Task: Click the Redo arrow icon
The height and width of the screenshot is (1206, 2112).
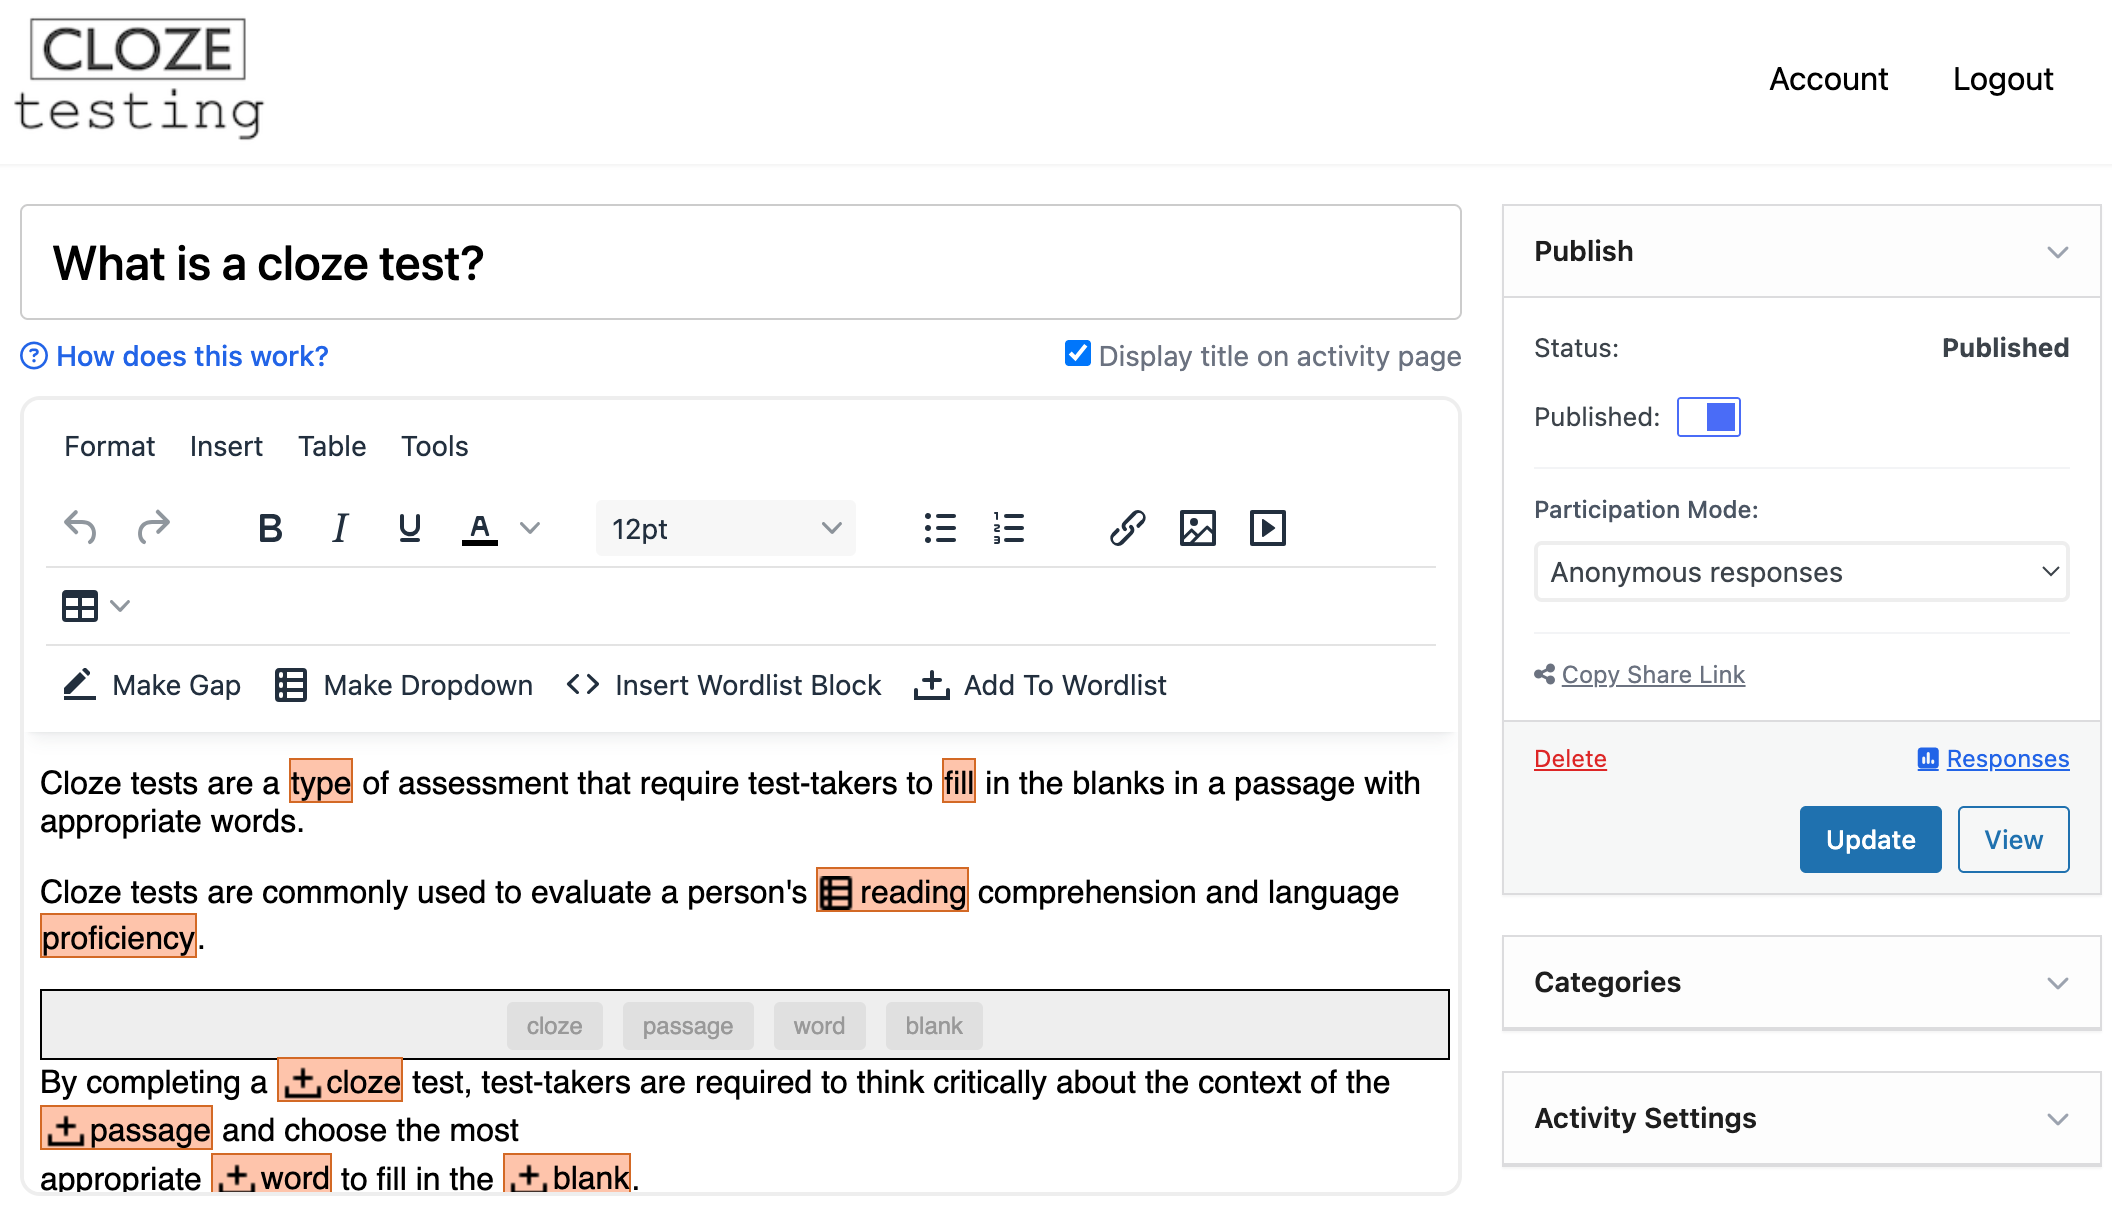Action: [153, 527]
